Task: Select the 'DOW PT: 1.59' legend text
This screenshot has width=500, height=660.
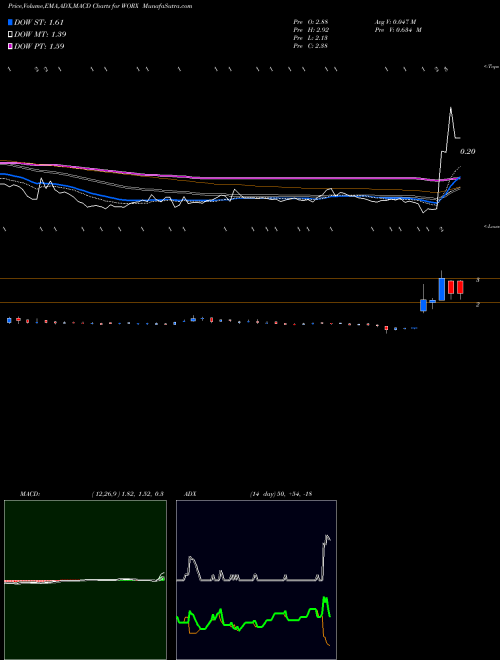Action: point(39,46)
